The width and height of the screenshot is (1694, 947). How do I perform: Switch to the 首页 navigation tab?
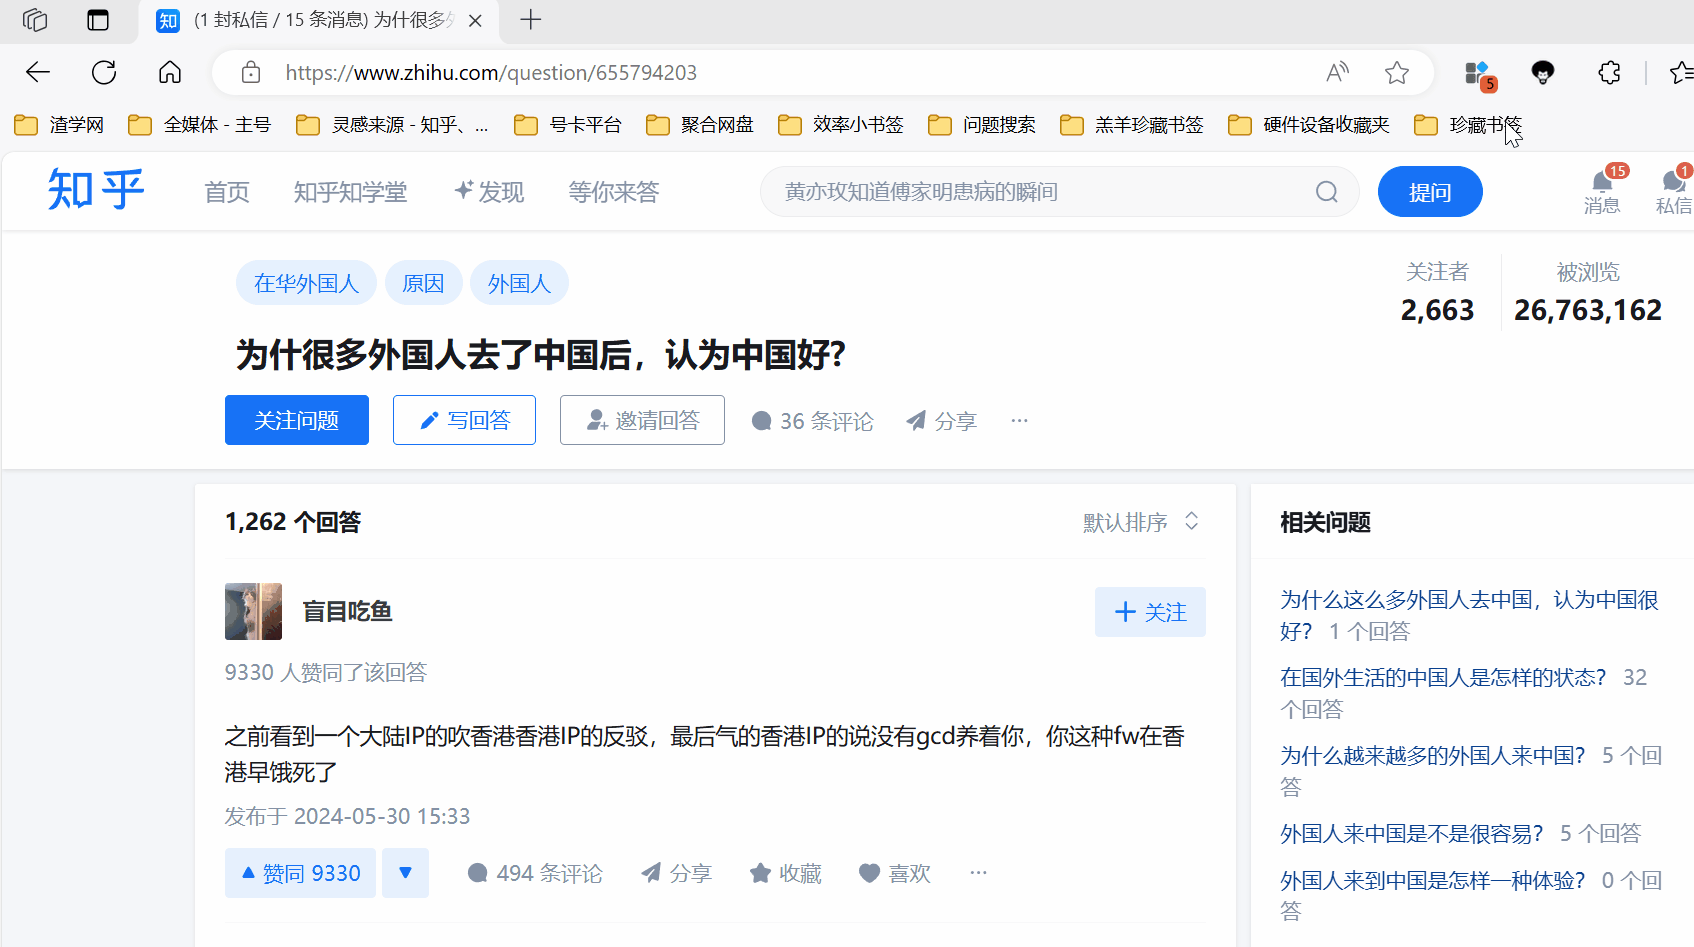click(x=226, y=191)
